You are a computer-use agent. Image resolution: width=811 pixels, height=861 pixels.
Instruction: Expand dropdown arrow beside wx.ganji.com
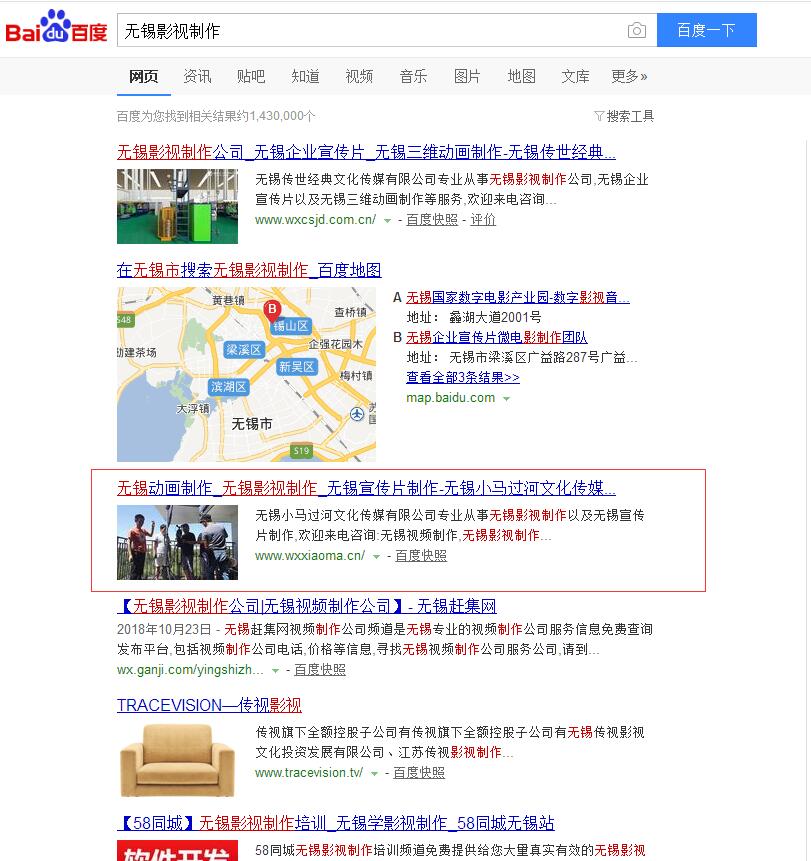275,671
